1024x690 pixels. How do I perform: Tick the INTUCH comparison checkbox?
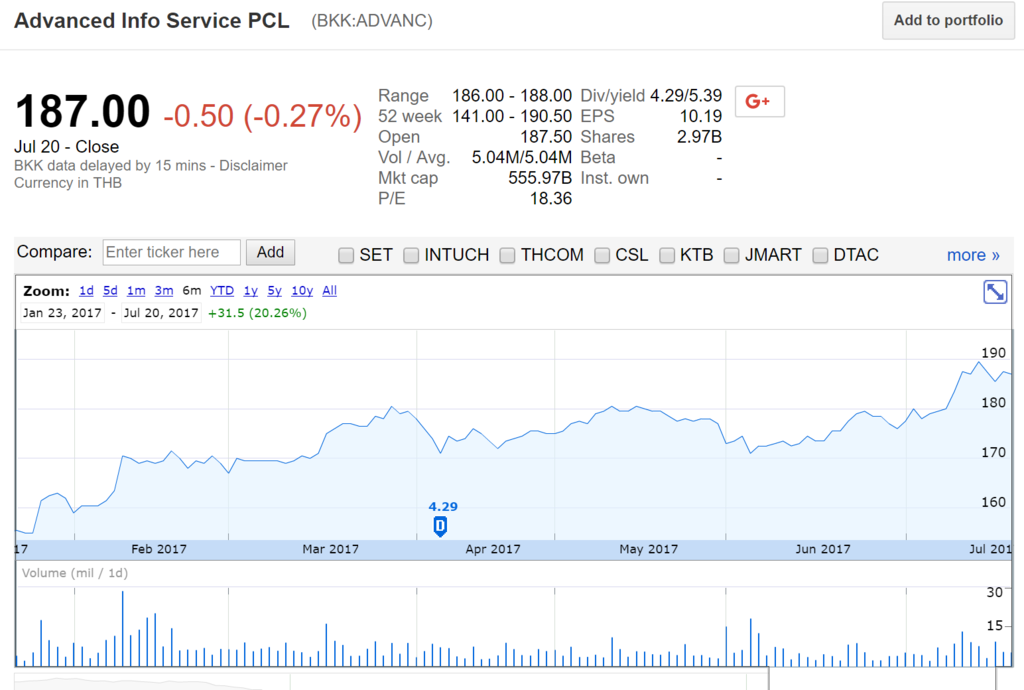click(411, 255)
